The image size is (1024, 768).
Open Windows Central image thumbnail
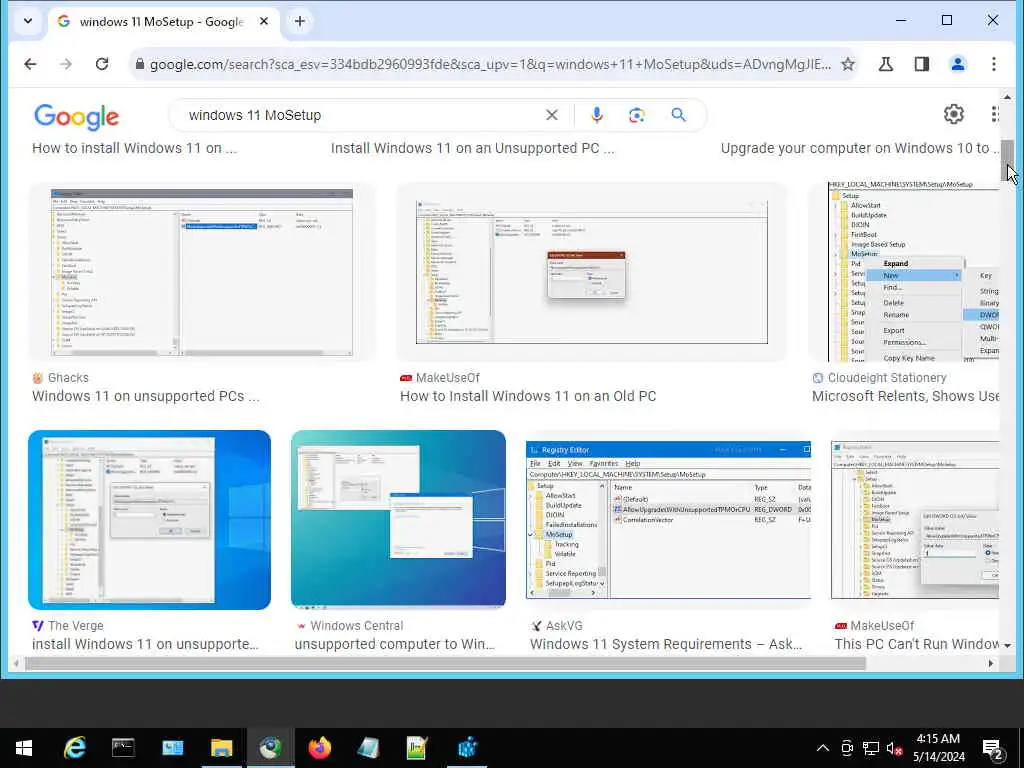(398, 520)
